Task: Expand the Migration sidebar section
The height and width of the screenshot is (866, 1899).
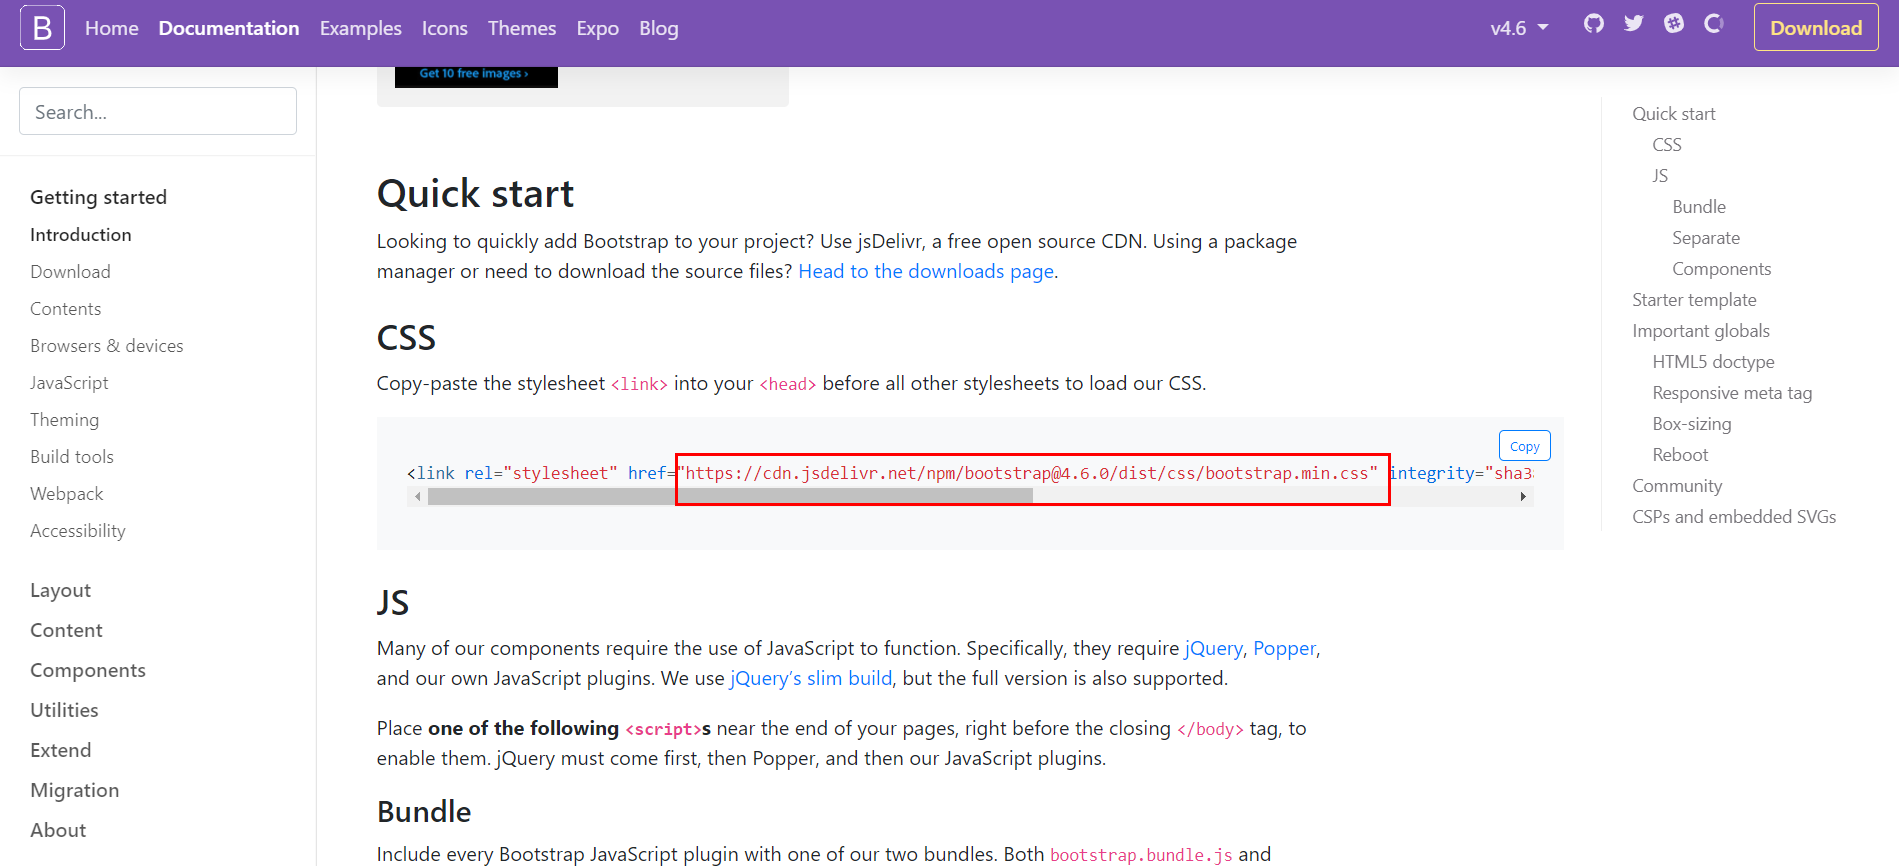Action: click(74, 790)
